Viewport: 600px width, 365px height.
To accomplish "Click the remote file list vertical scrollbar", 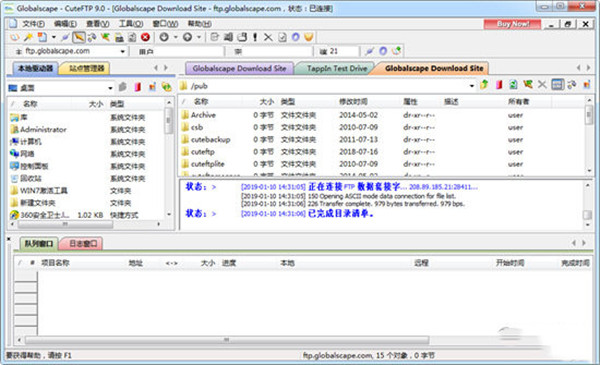I will 589,115.
